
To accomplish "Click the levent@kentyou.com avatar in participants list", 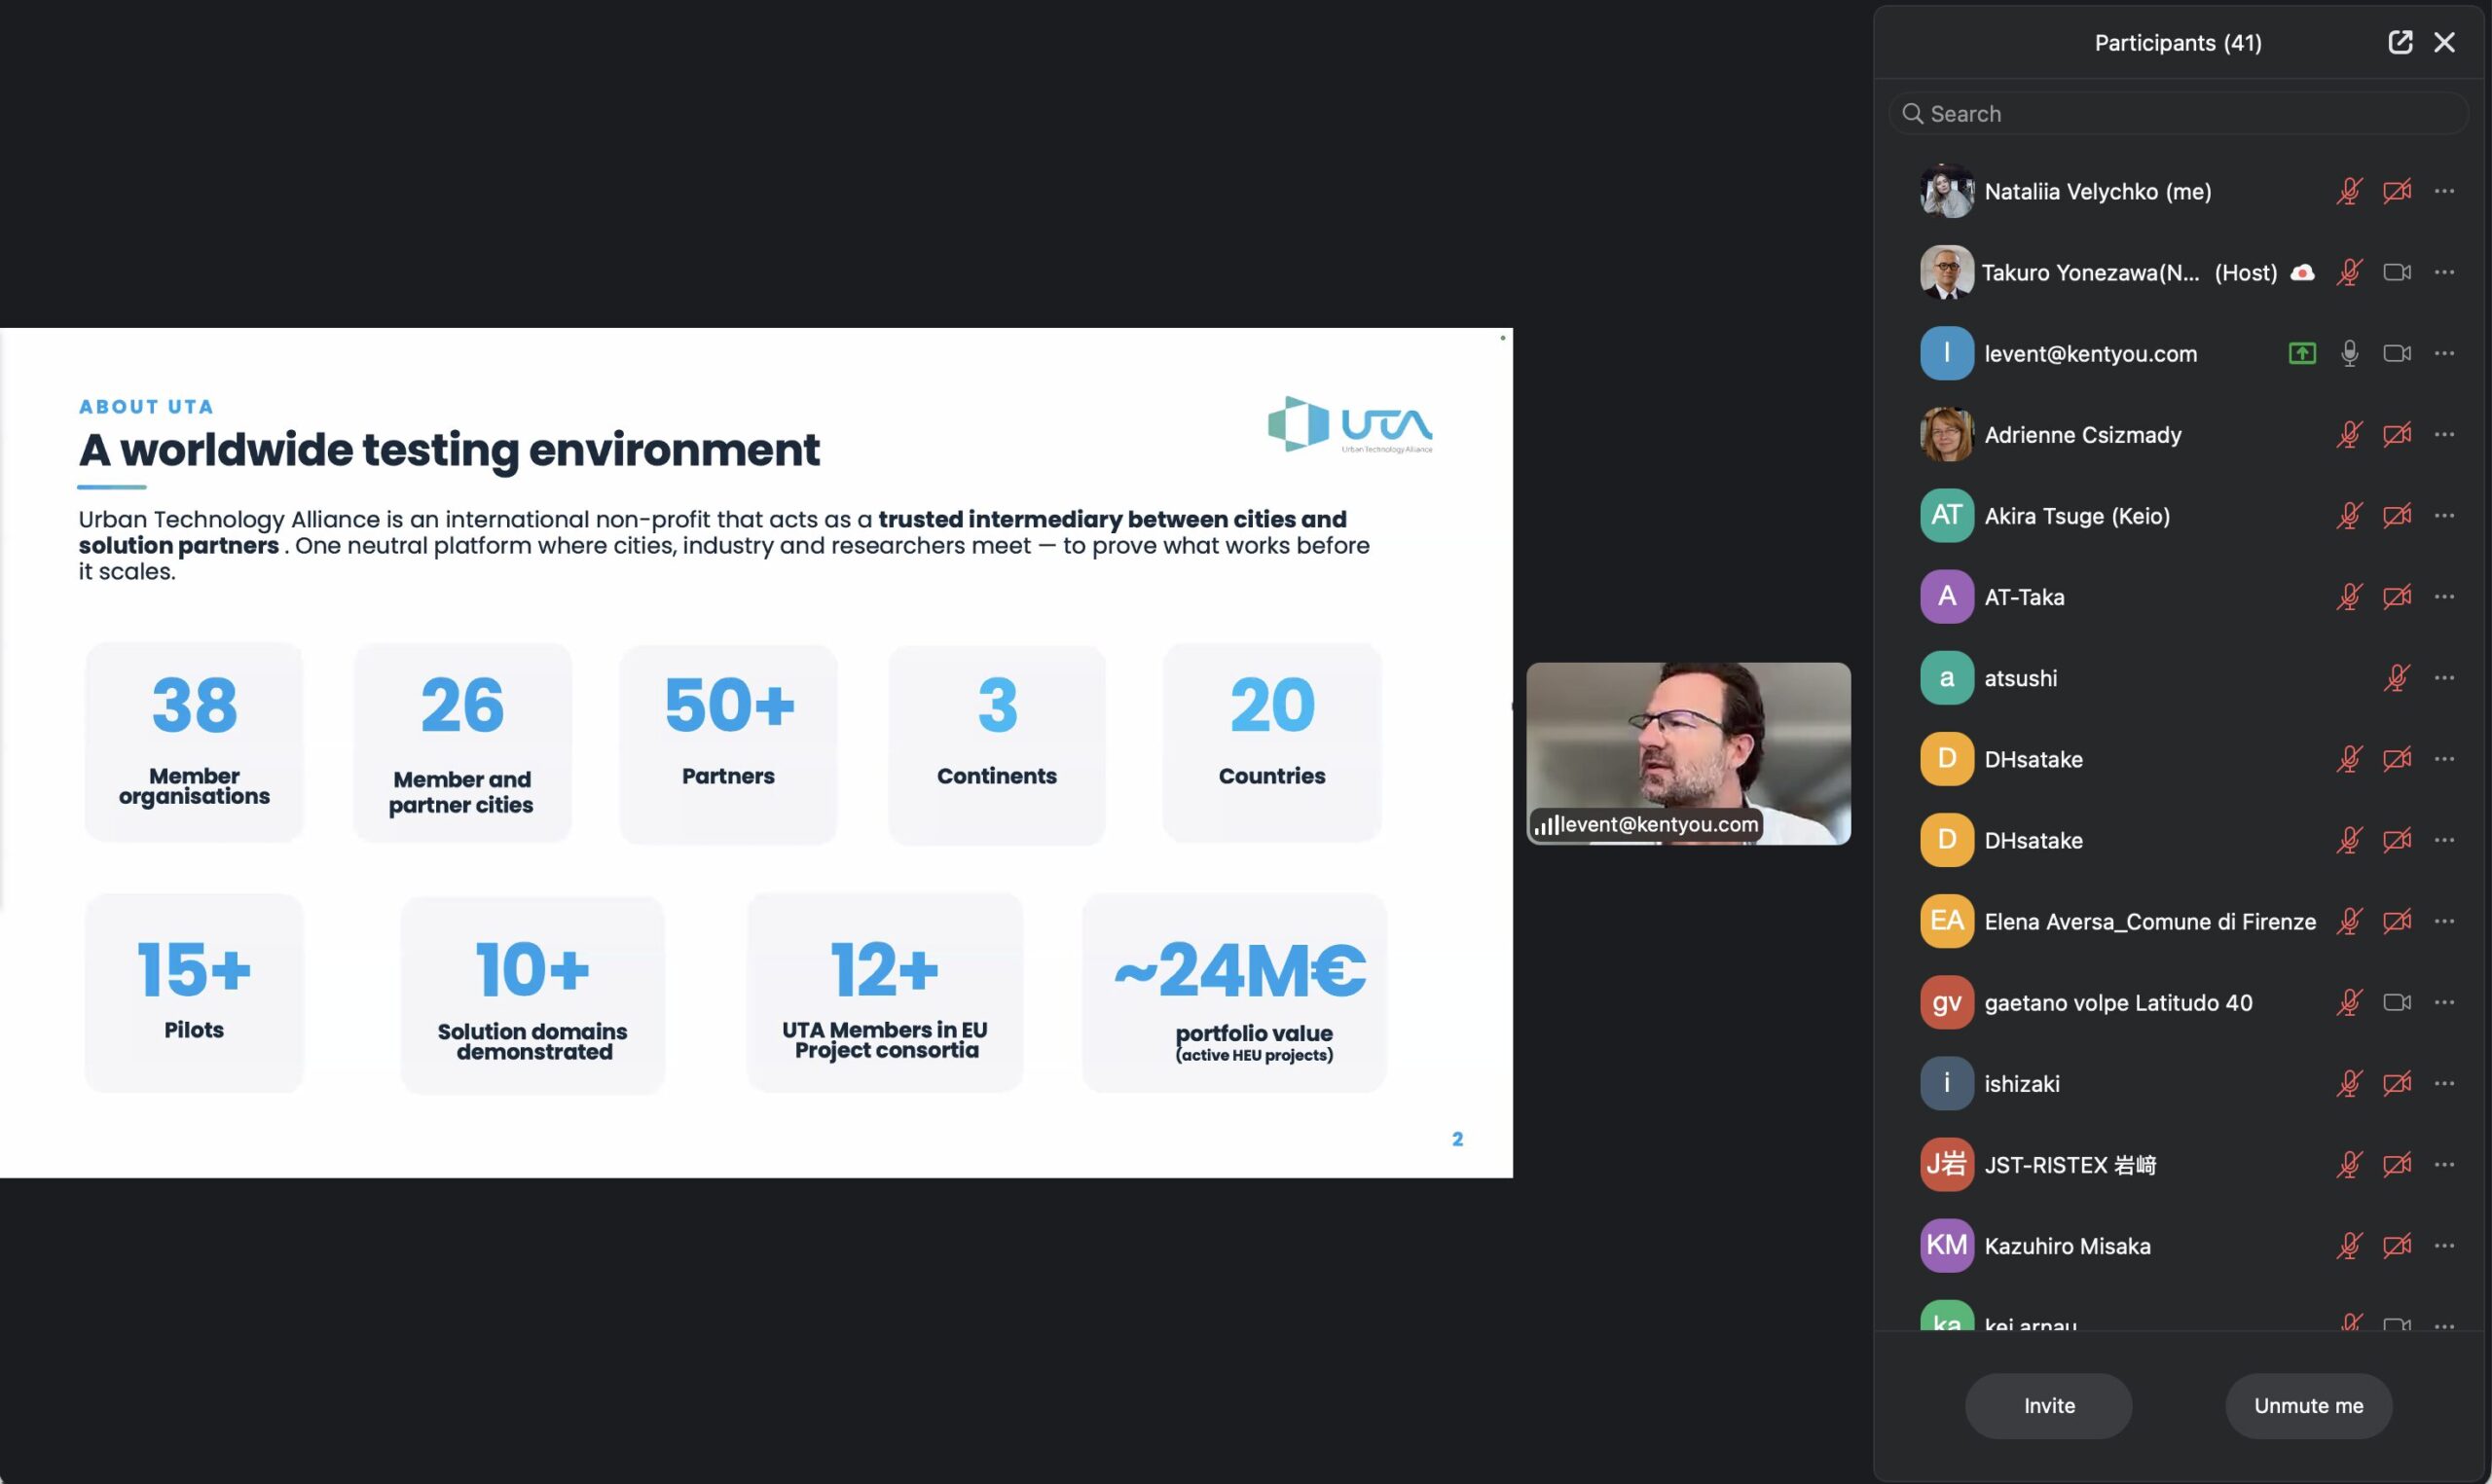I will coord(1946,353).
